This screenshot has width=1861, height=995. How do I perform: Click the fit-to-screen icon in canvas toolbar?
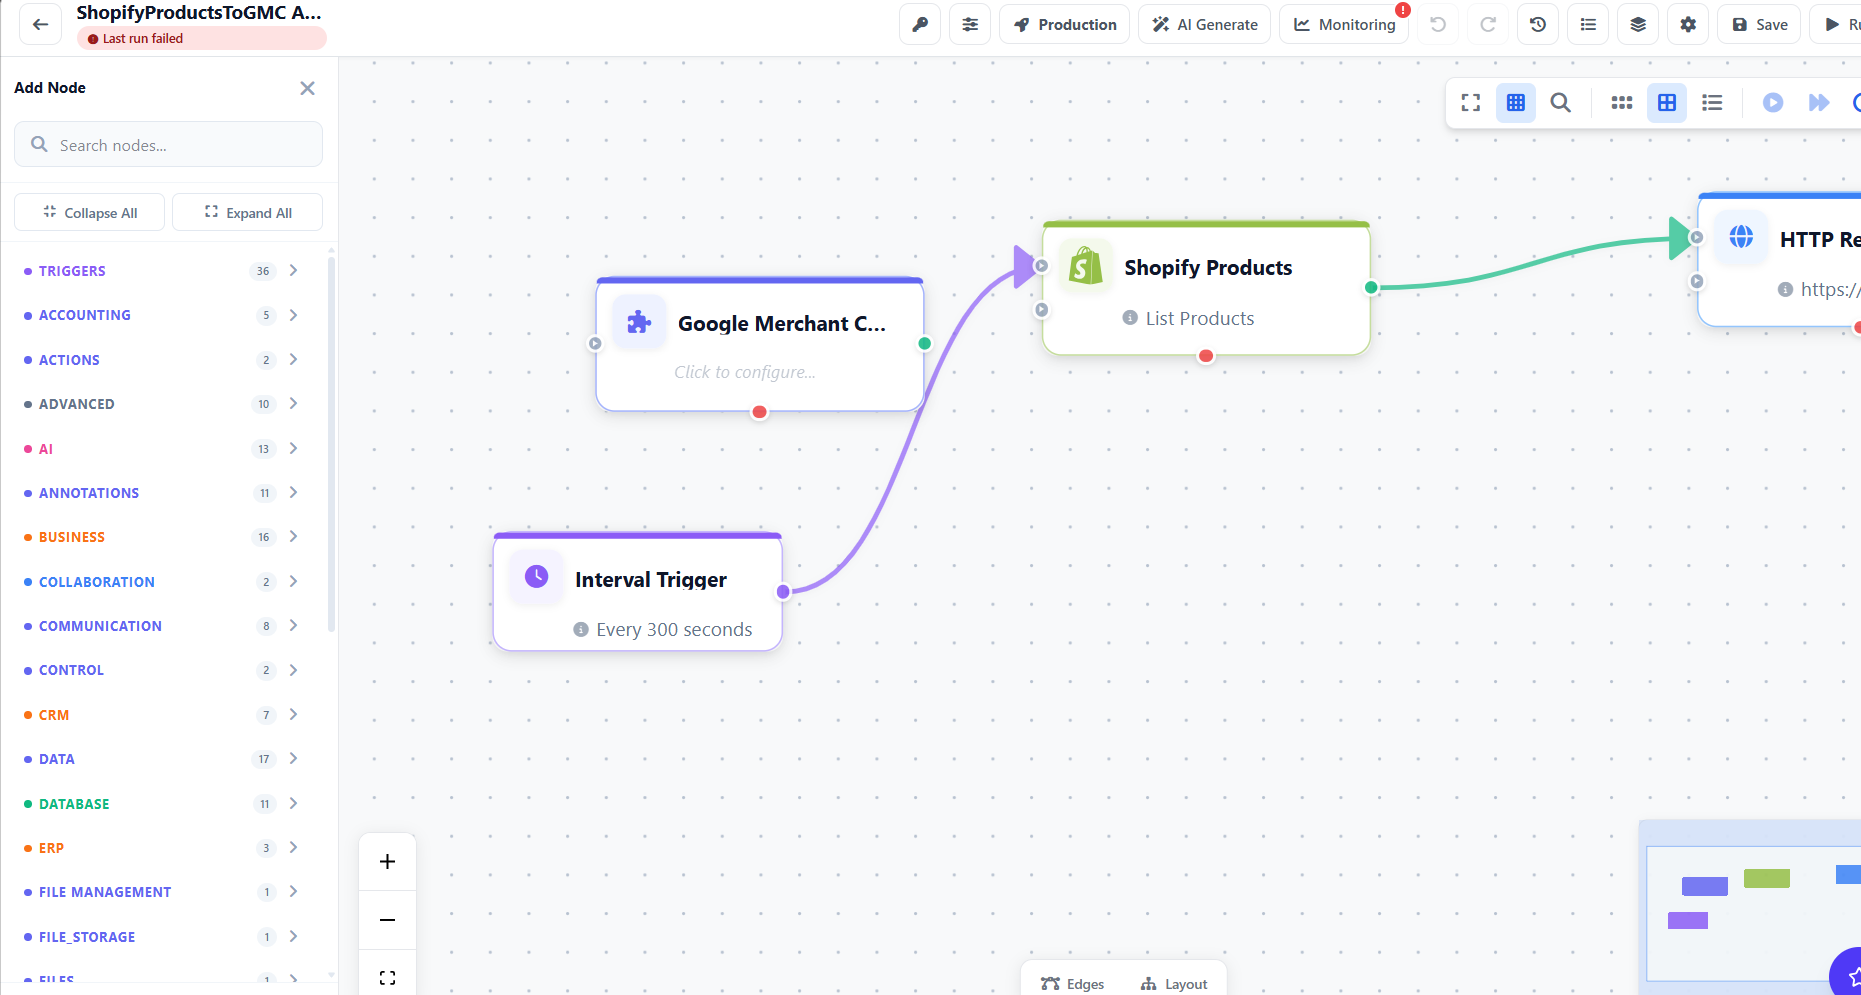(1471, 103)
